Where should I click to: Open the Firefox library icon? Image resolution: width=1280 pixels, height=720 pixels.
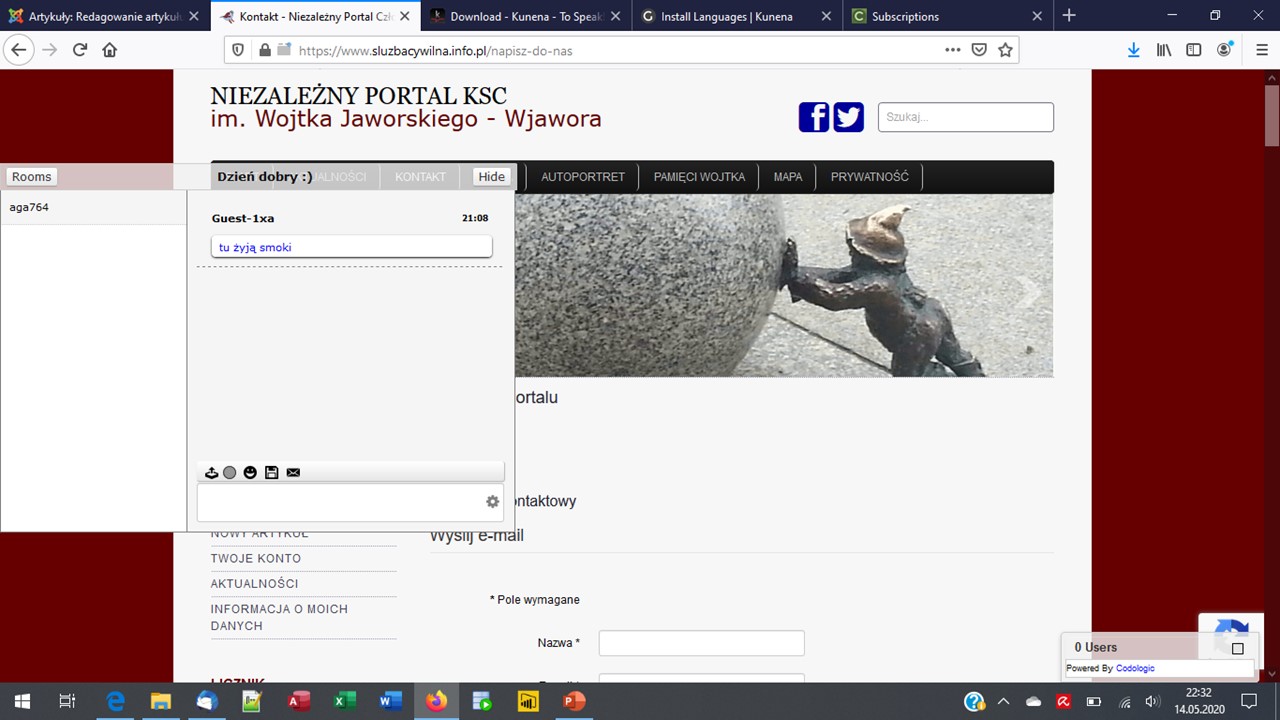(x=1164, y=50)
